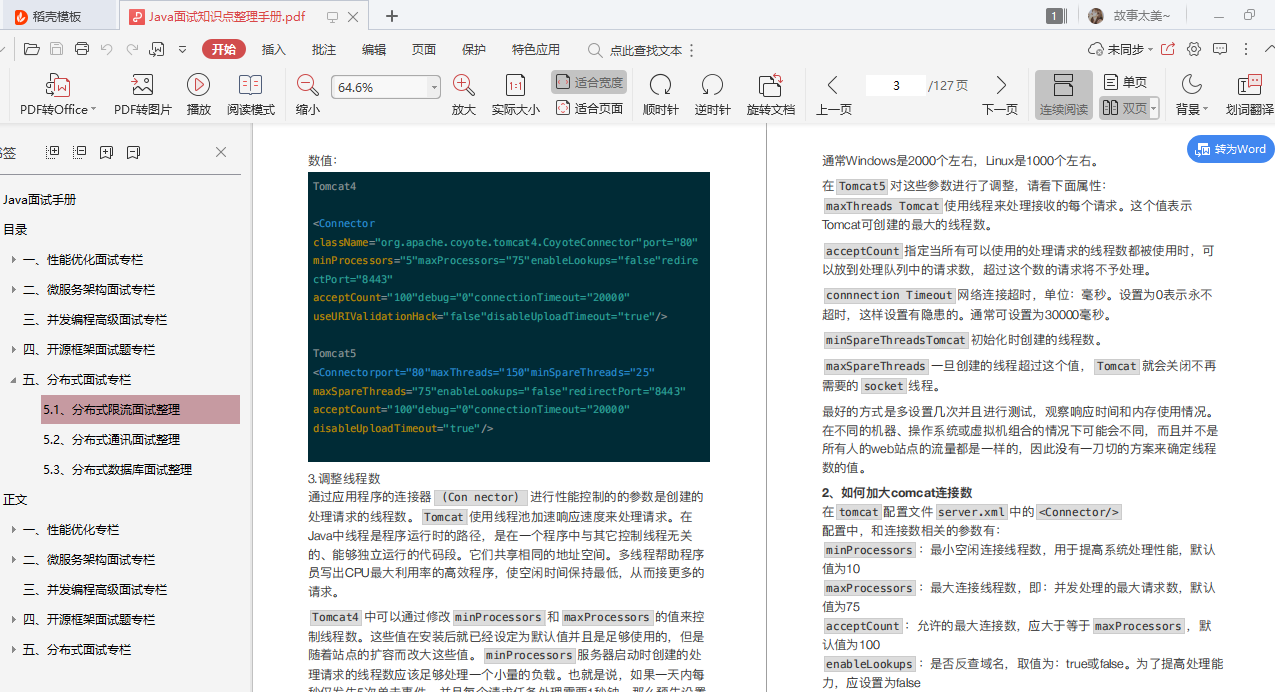Click the page number input field
The width and height of the screenshot is (1275, 692).
point(896,86)
